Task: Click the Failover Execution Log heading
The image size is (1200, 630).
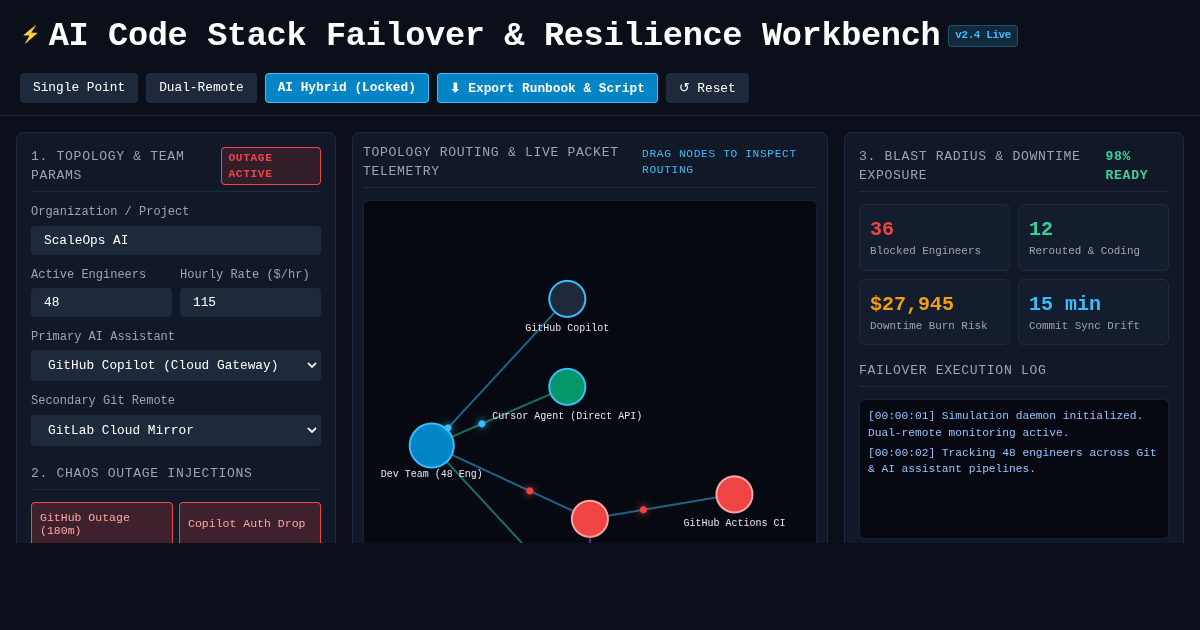Action: 953,370
